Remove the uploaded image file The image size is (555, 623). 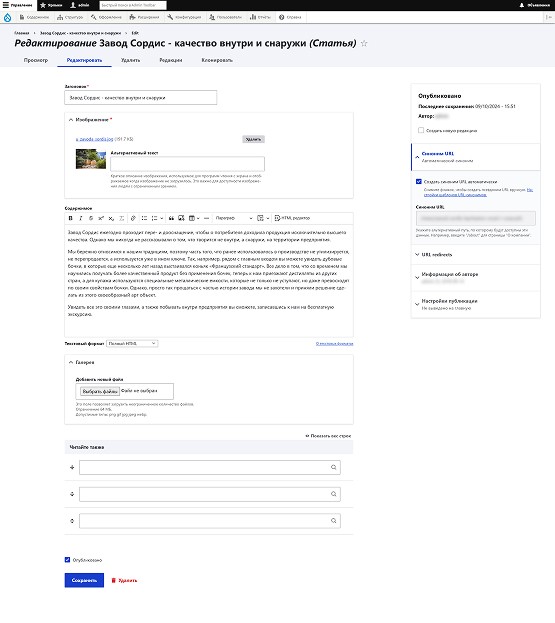[x=253, y=139]
